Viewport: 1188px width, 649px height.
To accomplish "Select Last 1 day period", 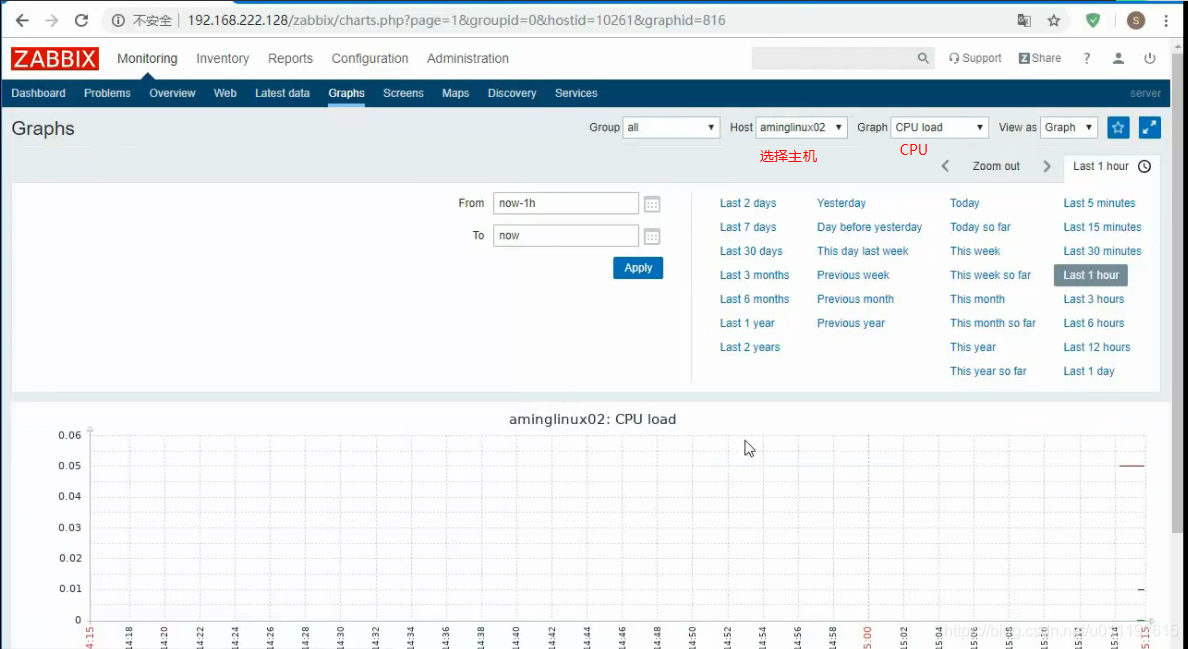I will (1089, 371).
